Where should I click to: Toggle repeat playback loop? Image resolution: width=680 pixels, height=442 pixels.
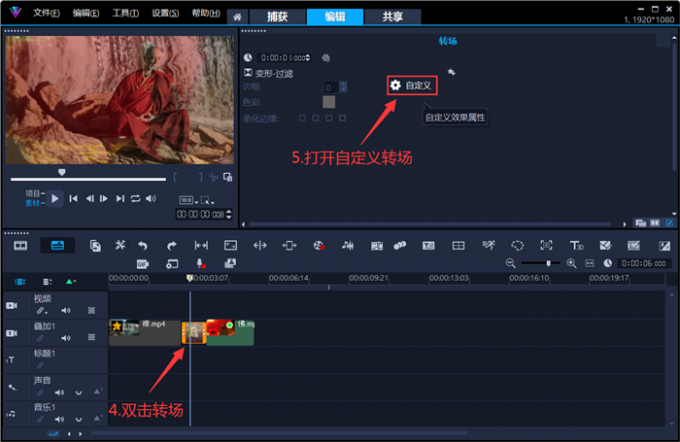(136, 199)
